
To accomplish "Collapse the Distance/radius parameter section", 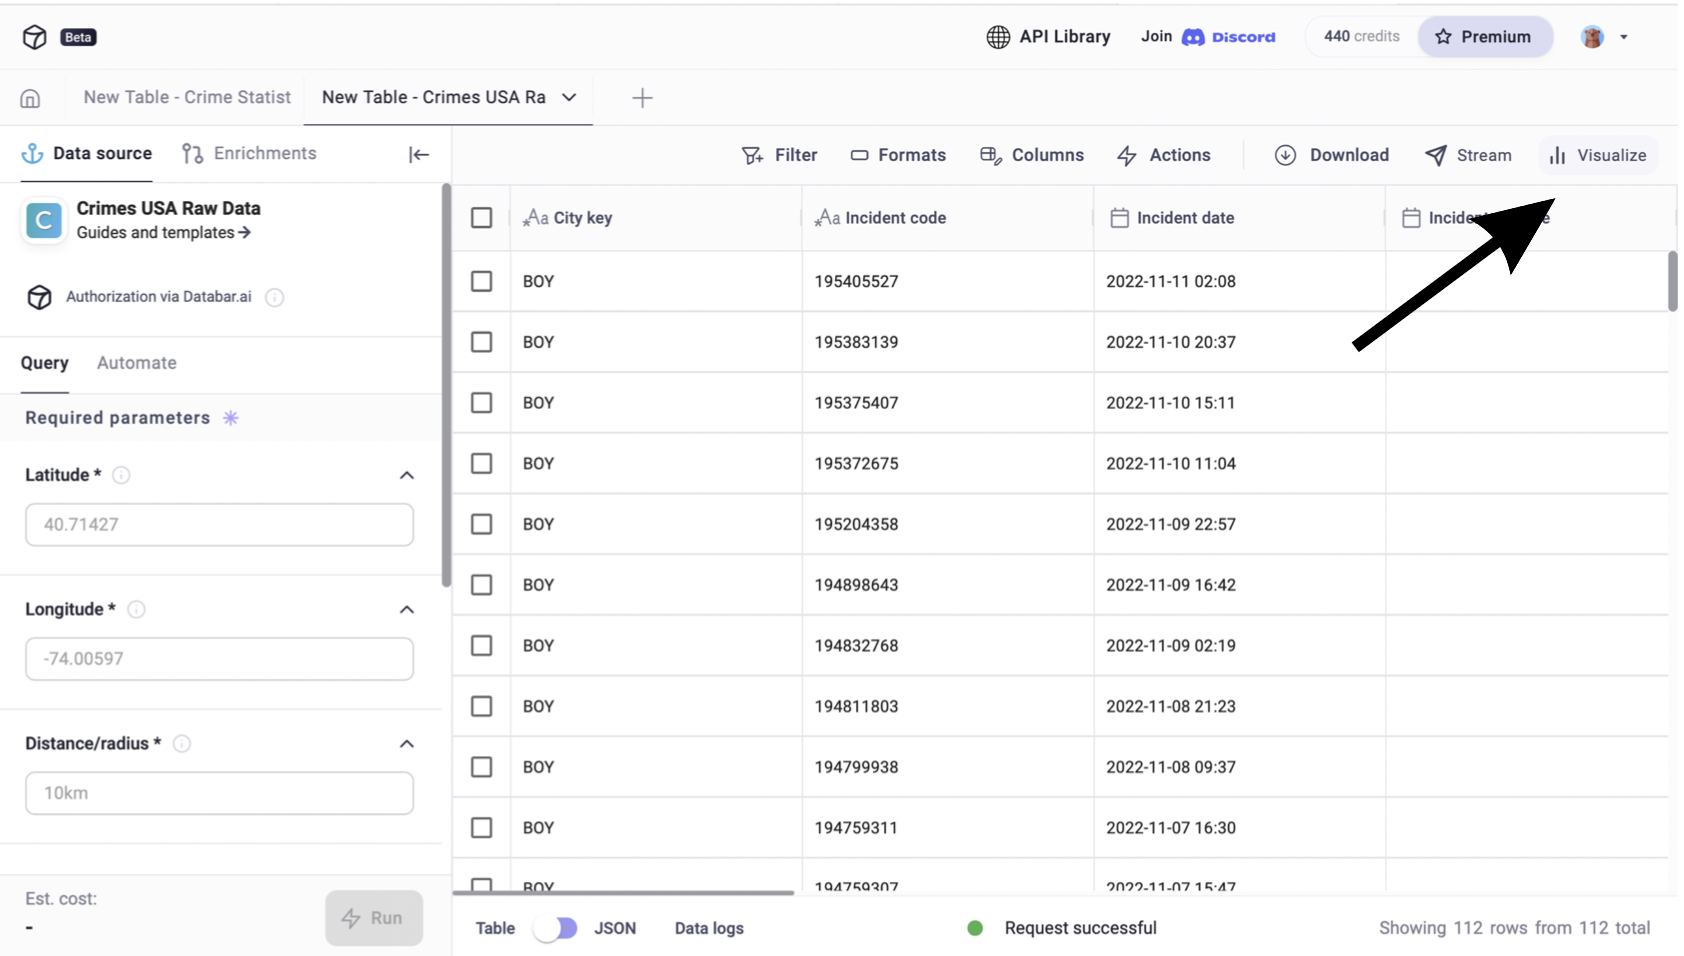I will coord(407,743).
